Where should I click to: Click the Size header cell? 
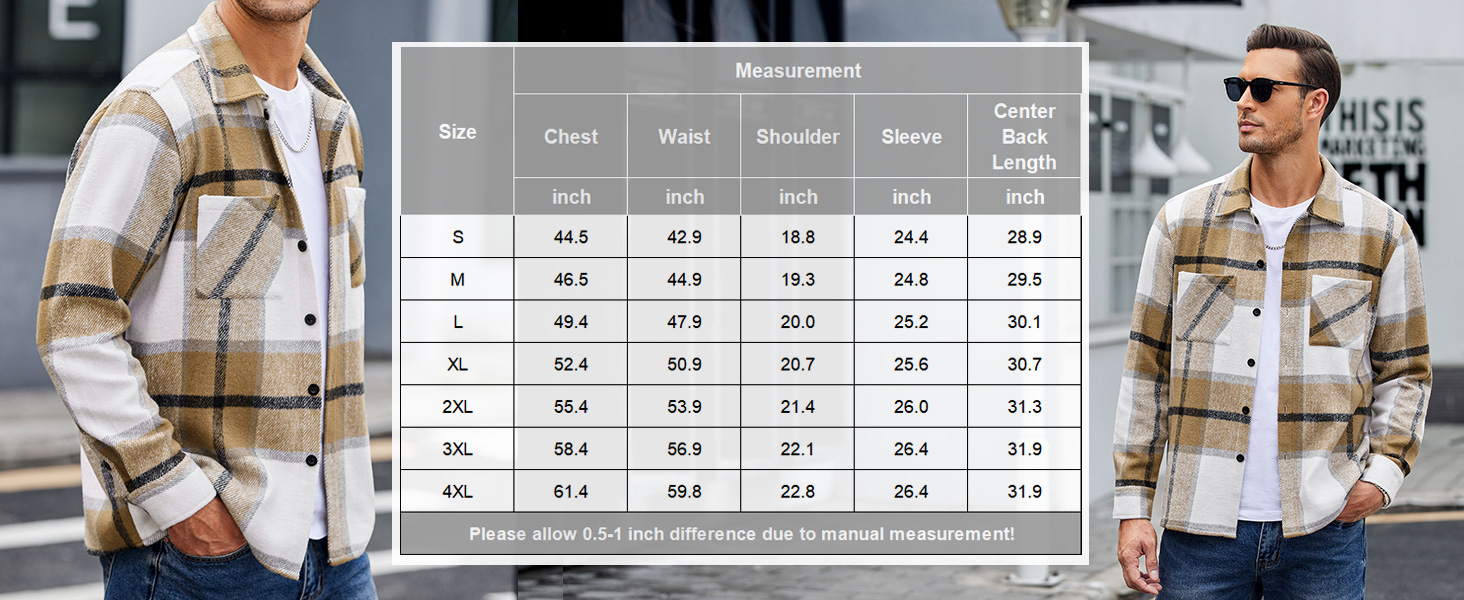point(457,132)
